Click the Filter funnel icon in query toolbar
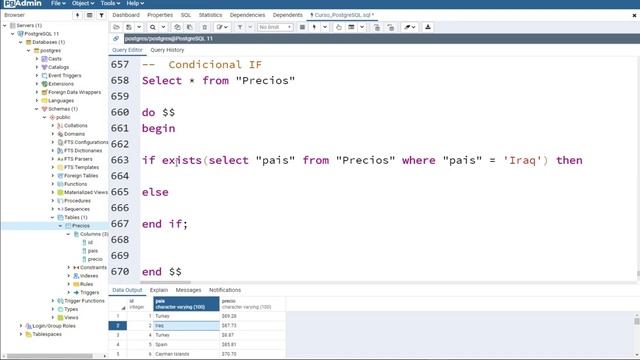 pos(240,27)
